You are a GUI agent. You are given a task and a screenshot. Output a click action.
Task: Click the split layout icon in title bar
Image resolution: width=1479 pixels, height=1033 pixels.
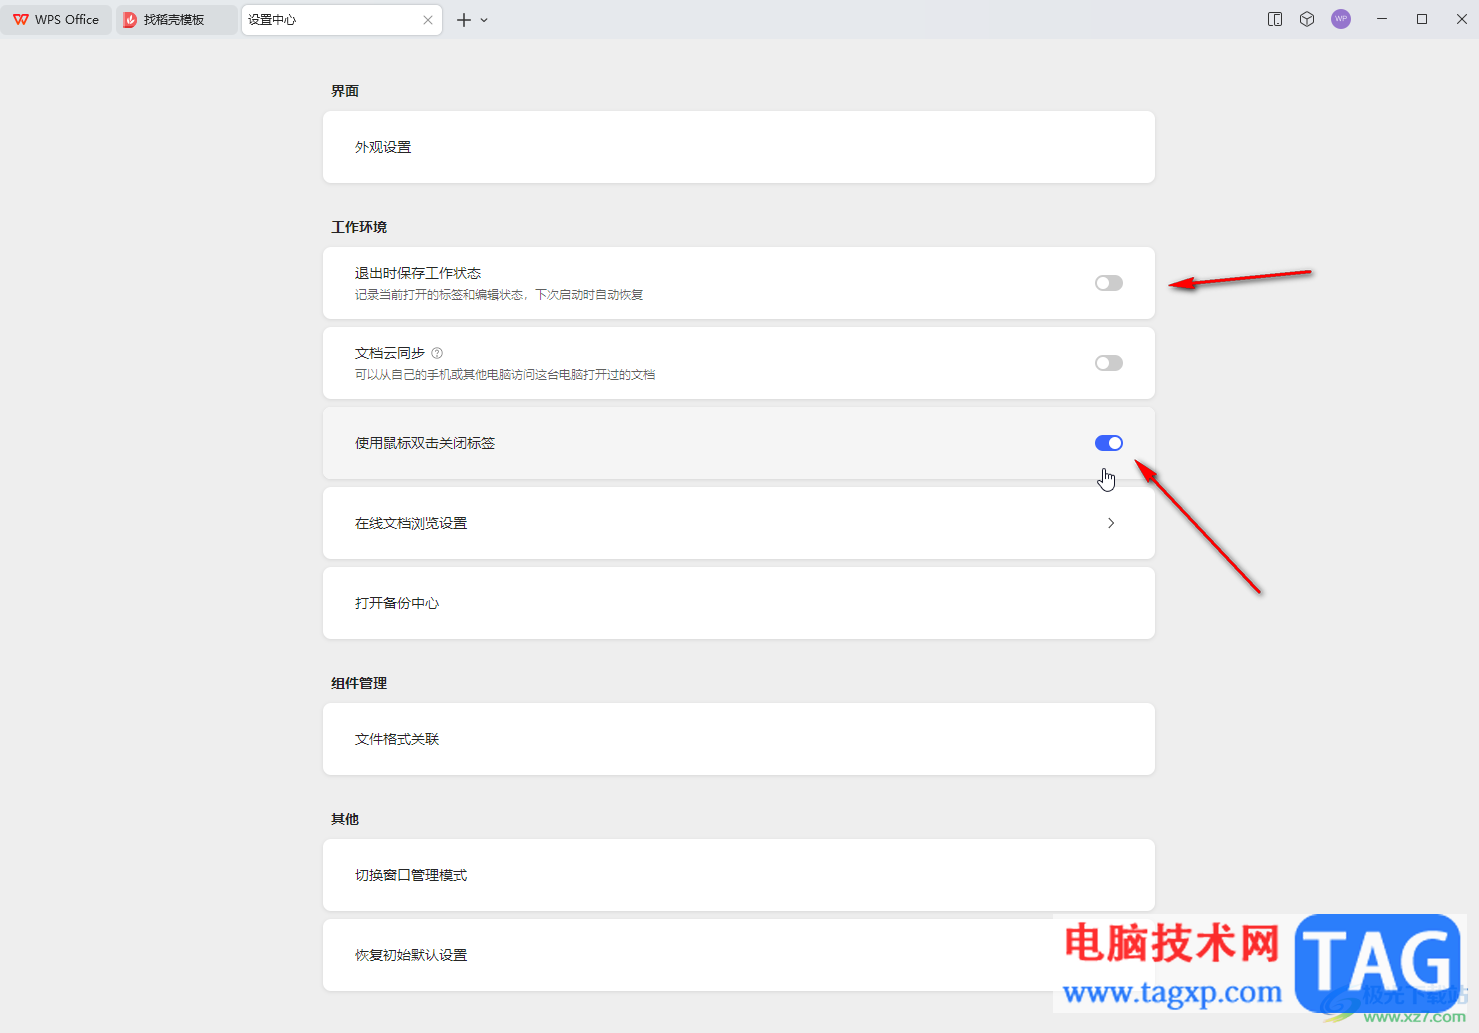[1275, 19]
